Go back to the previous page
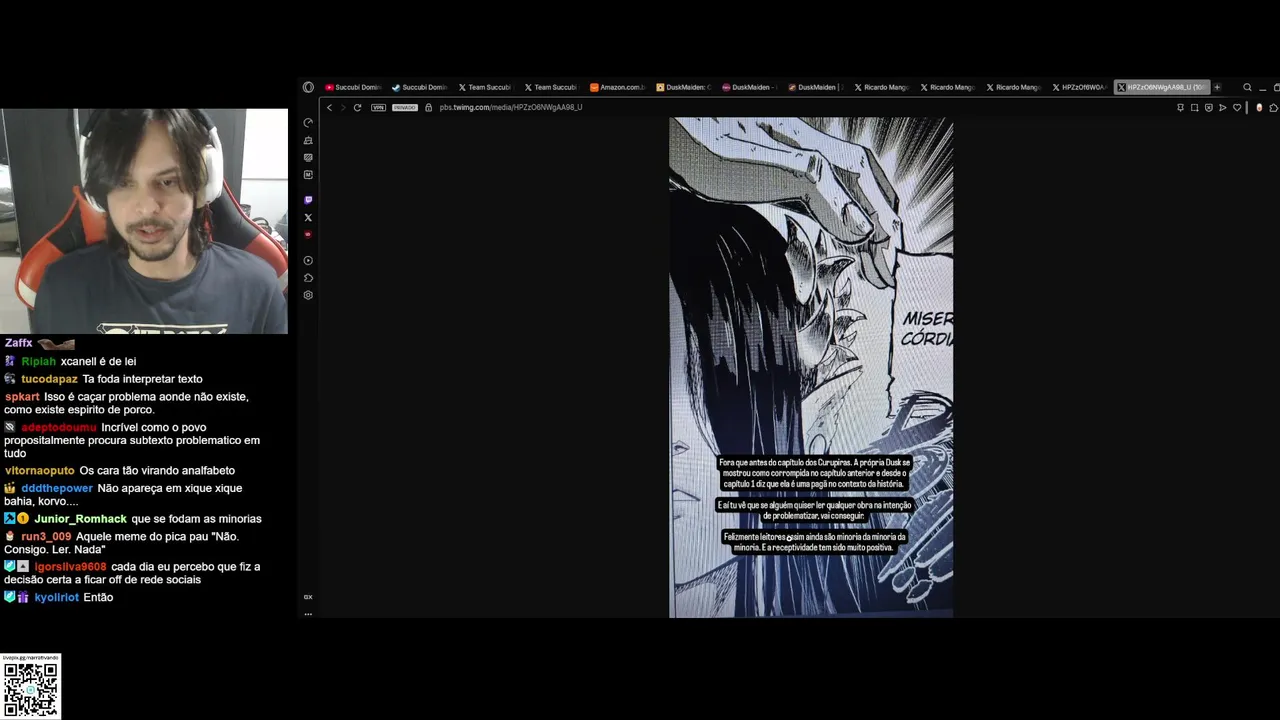The height and width of the screenshot is (720, 1280). click(x=329, y=107)
